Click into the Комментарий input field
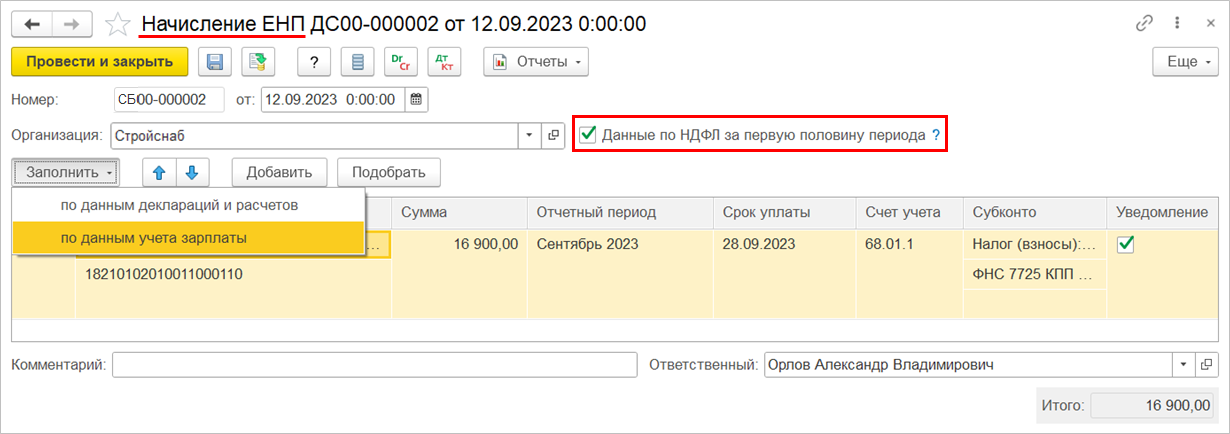Viewport: 1230px width, 434px height. [374, 365]
